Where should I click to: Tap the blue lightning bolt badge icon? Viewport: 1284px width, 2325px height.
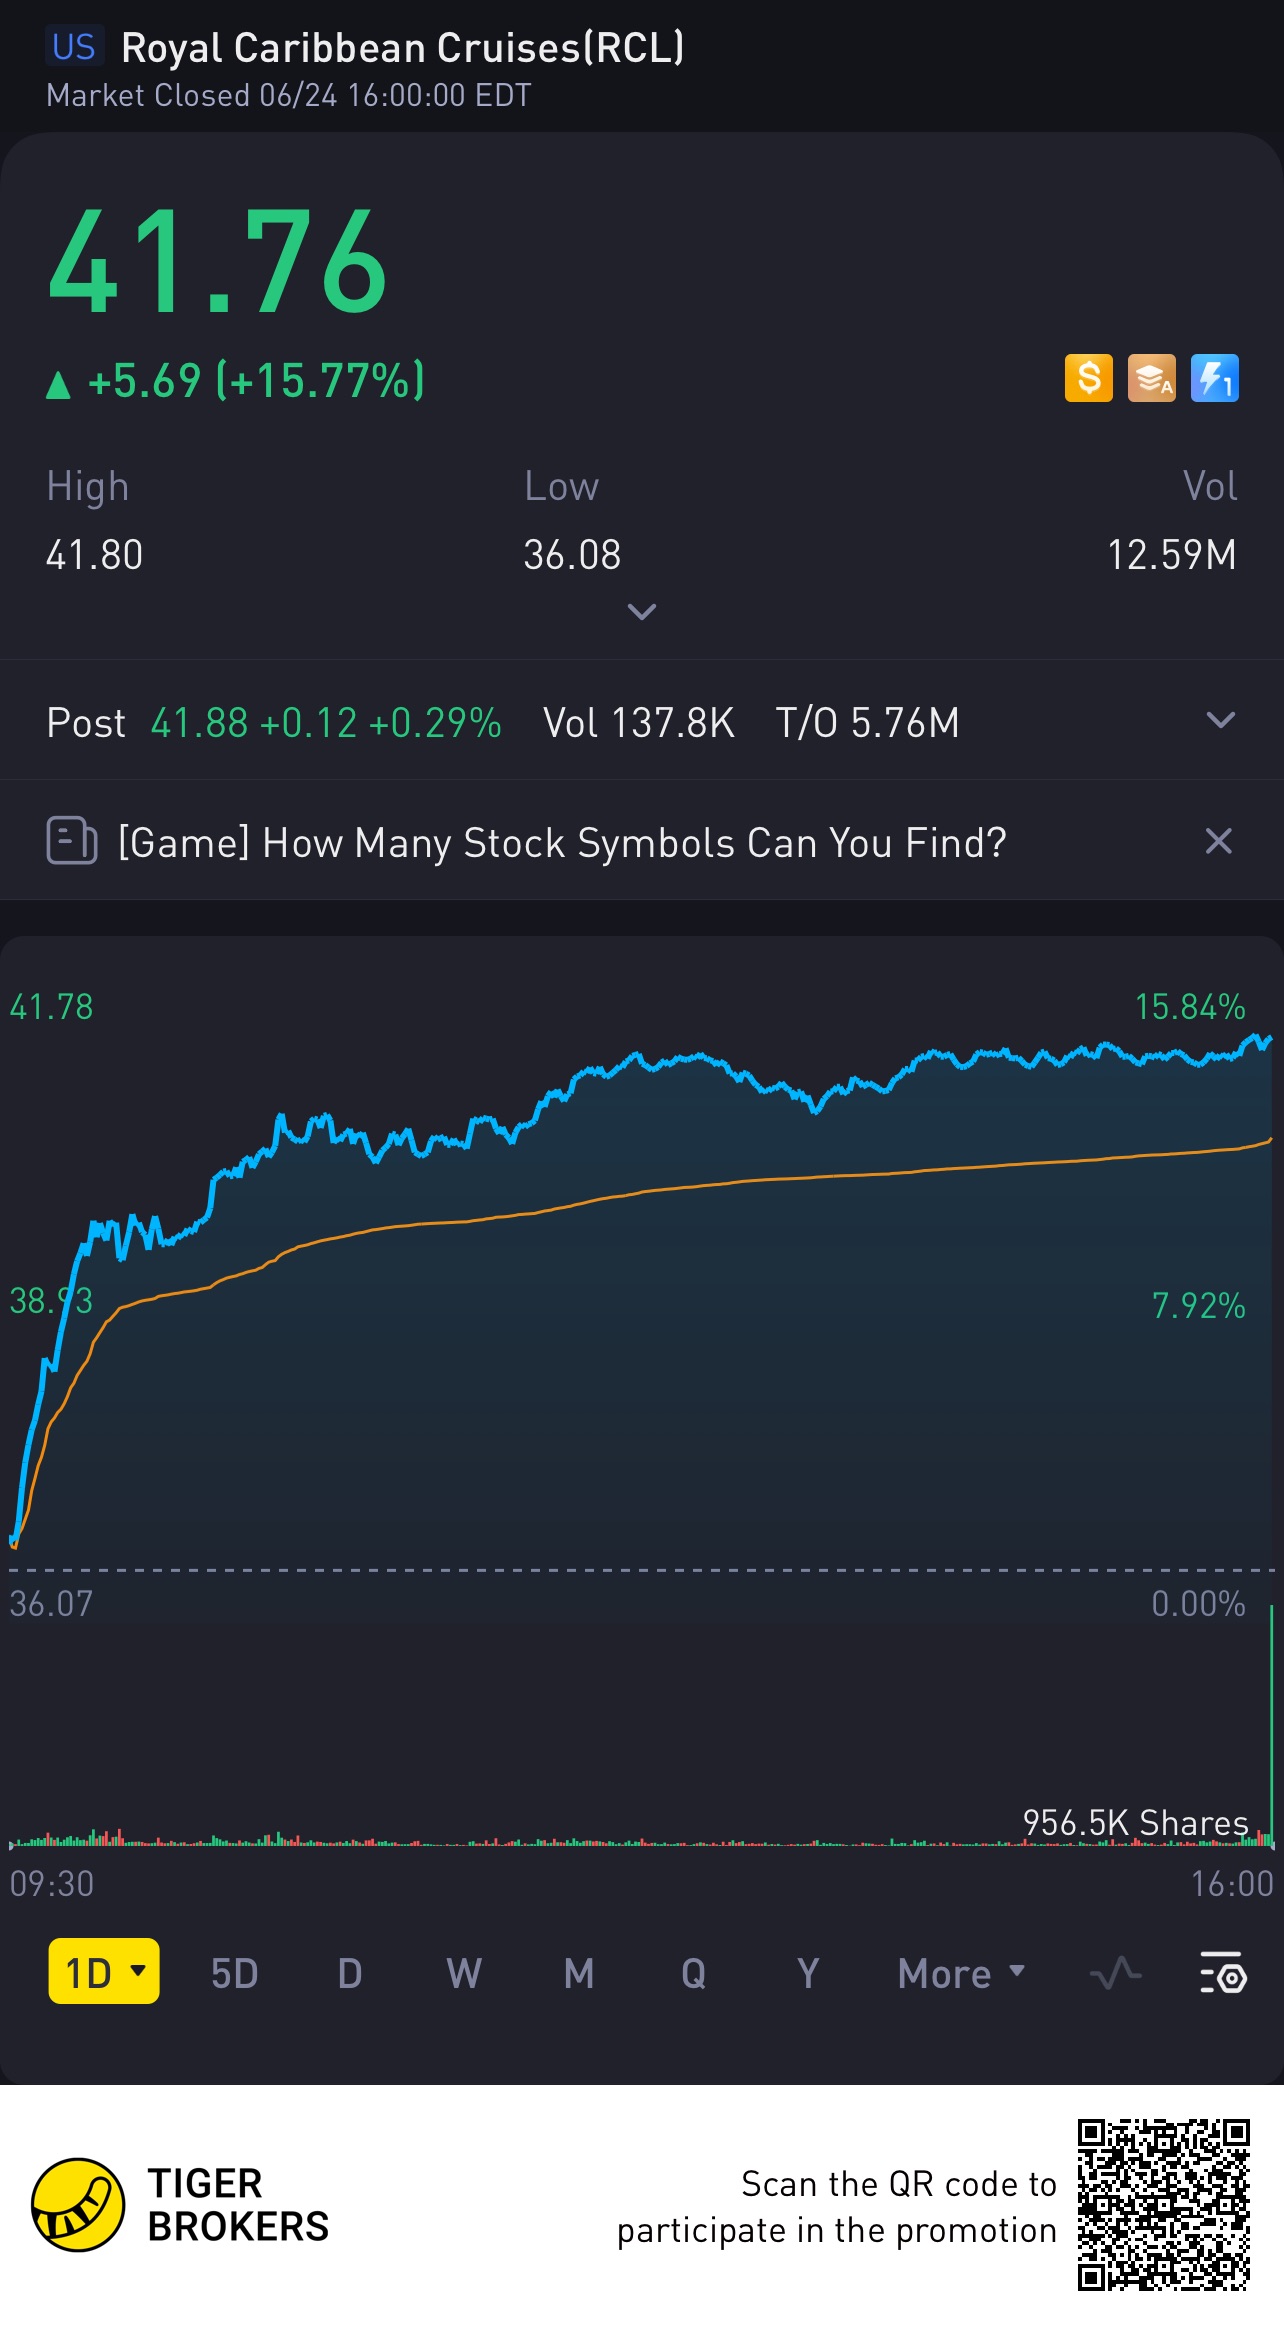pyautogui.click(x=1215, y=378)
